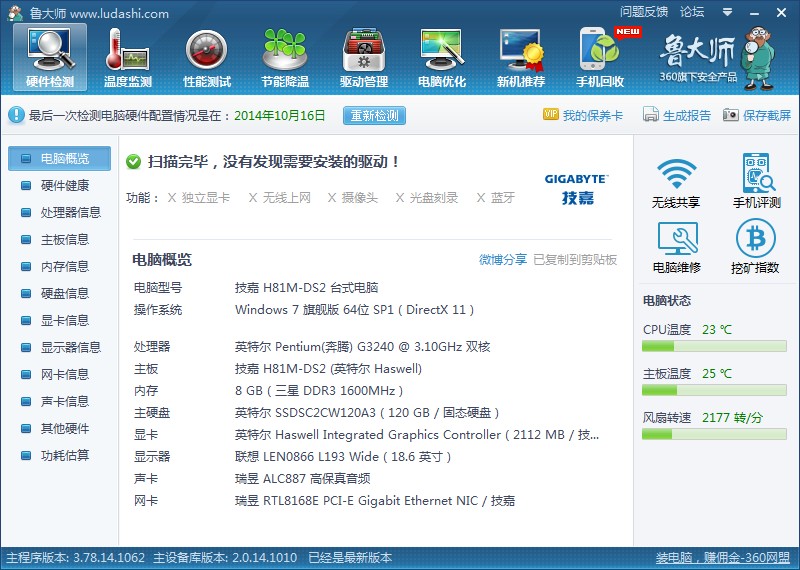The image size is (800, 570).
Task: Click the Haswell Integrated Graphics Controller text
Action: pyautogui.click(x=417, y=435)
